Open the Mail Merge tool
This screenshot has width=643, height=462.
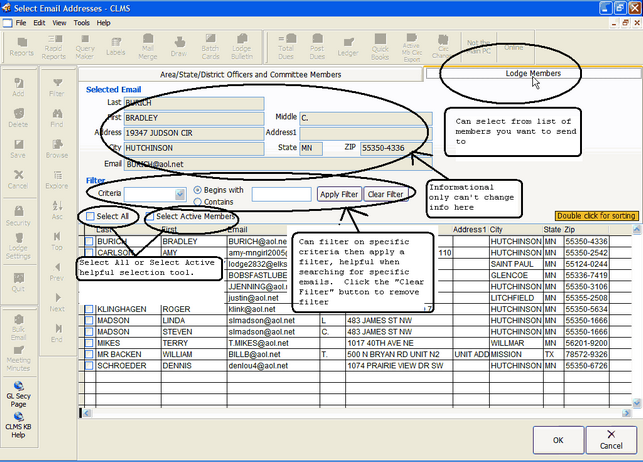148,47
